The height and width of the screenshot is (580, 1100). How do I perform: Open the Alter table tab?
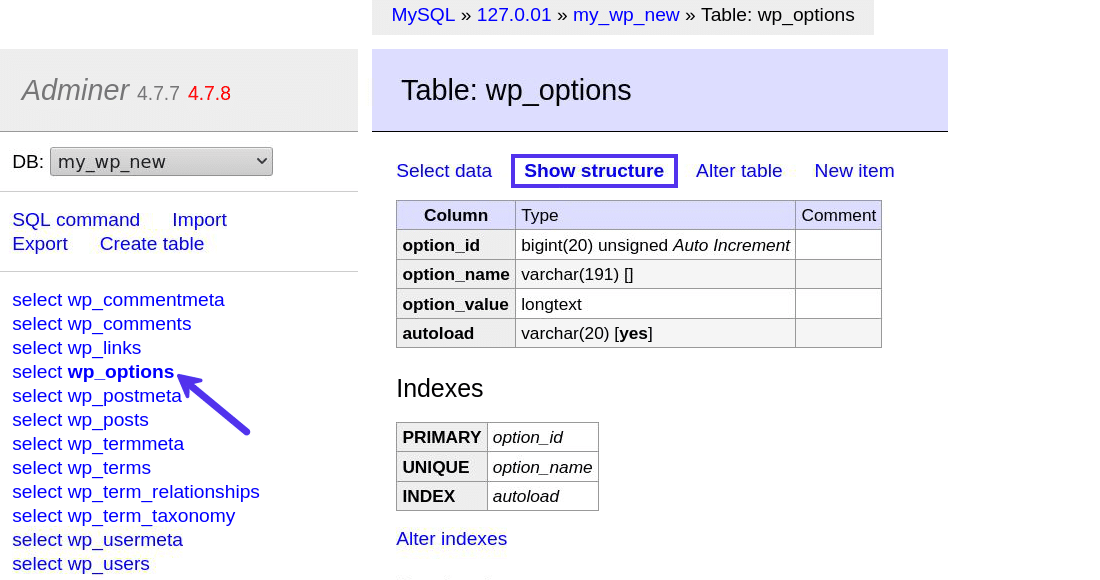click(x=739, y=170)
